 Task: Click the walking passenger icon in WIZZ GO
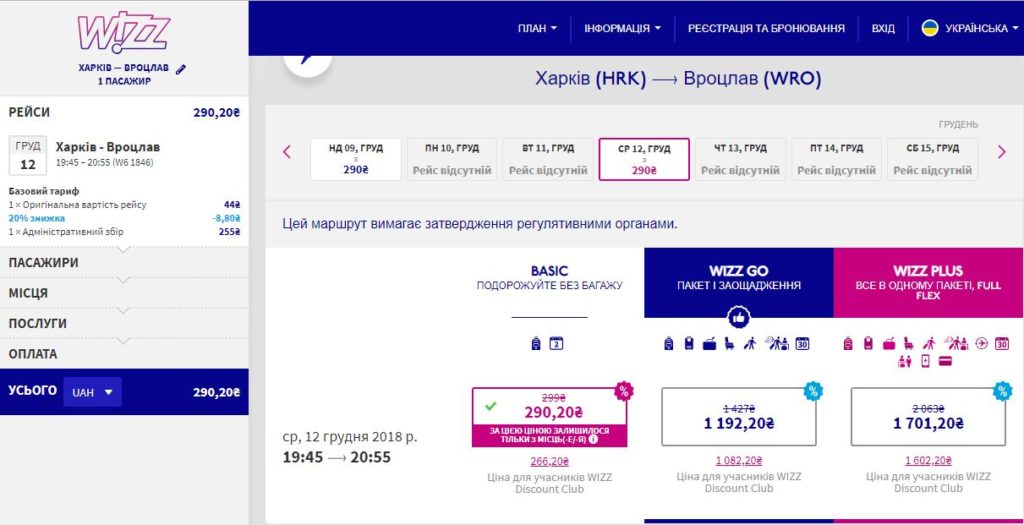pyautogui.click(x=750, y=343)
